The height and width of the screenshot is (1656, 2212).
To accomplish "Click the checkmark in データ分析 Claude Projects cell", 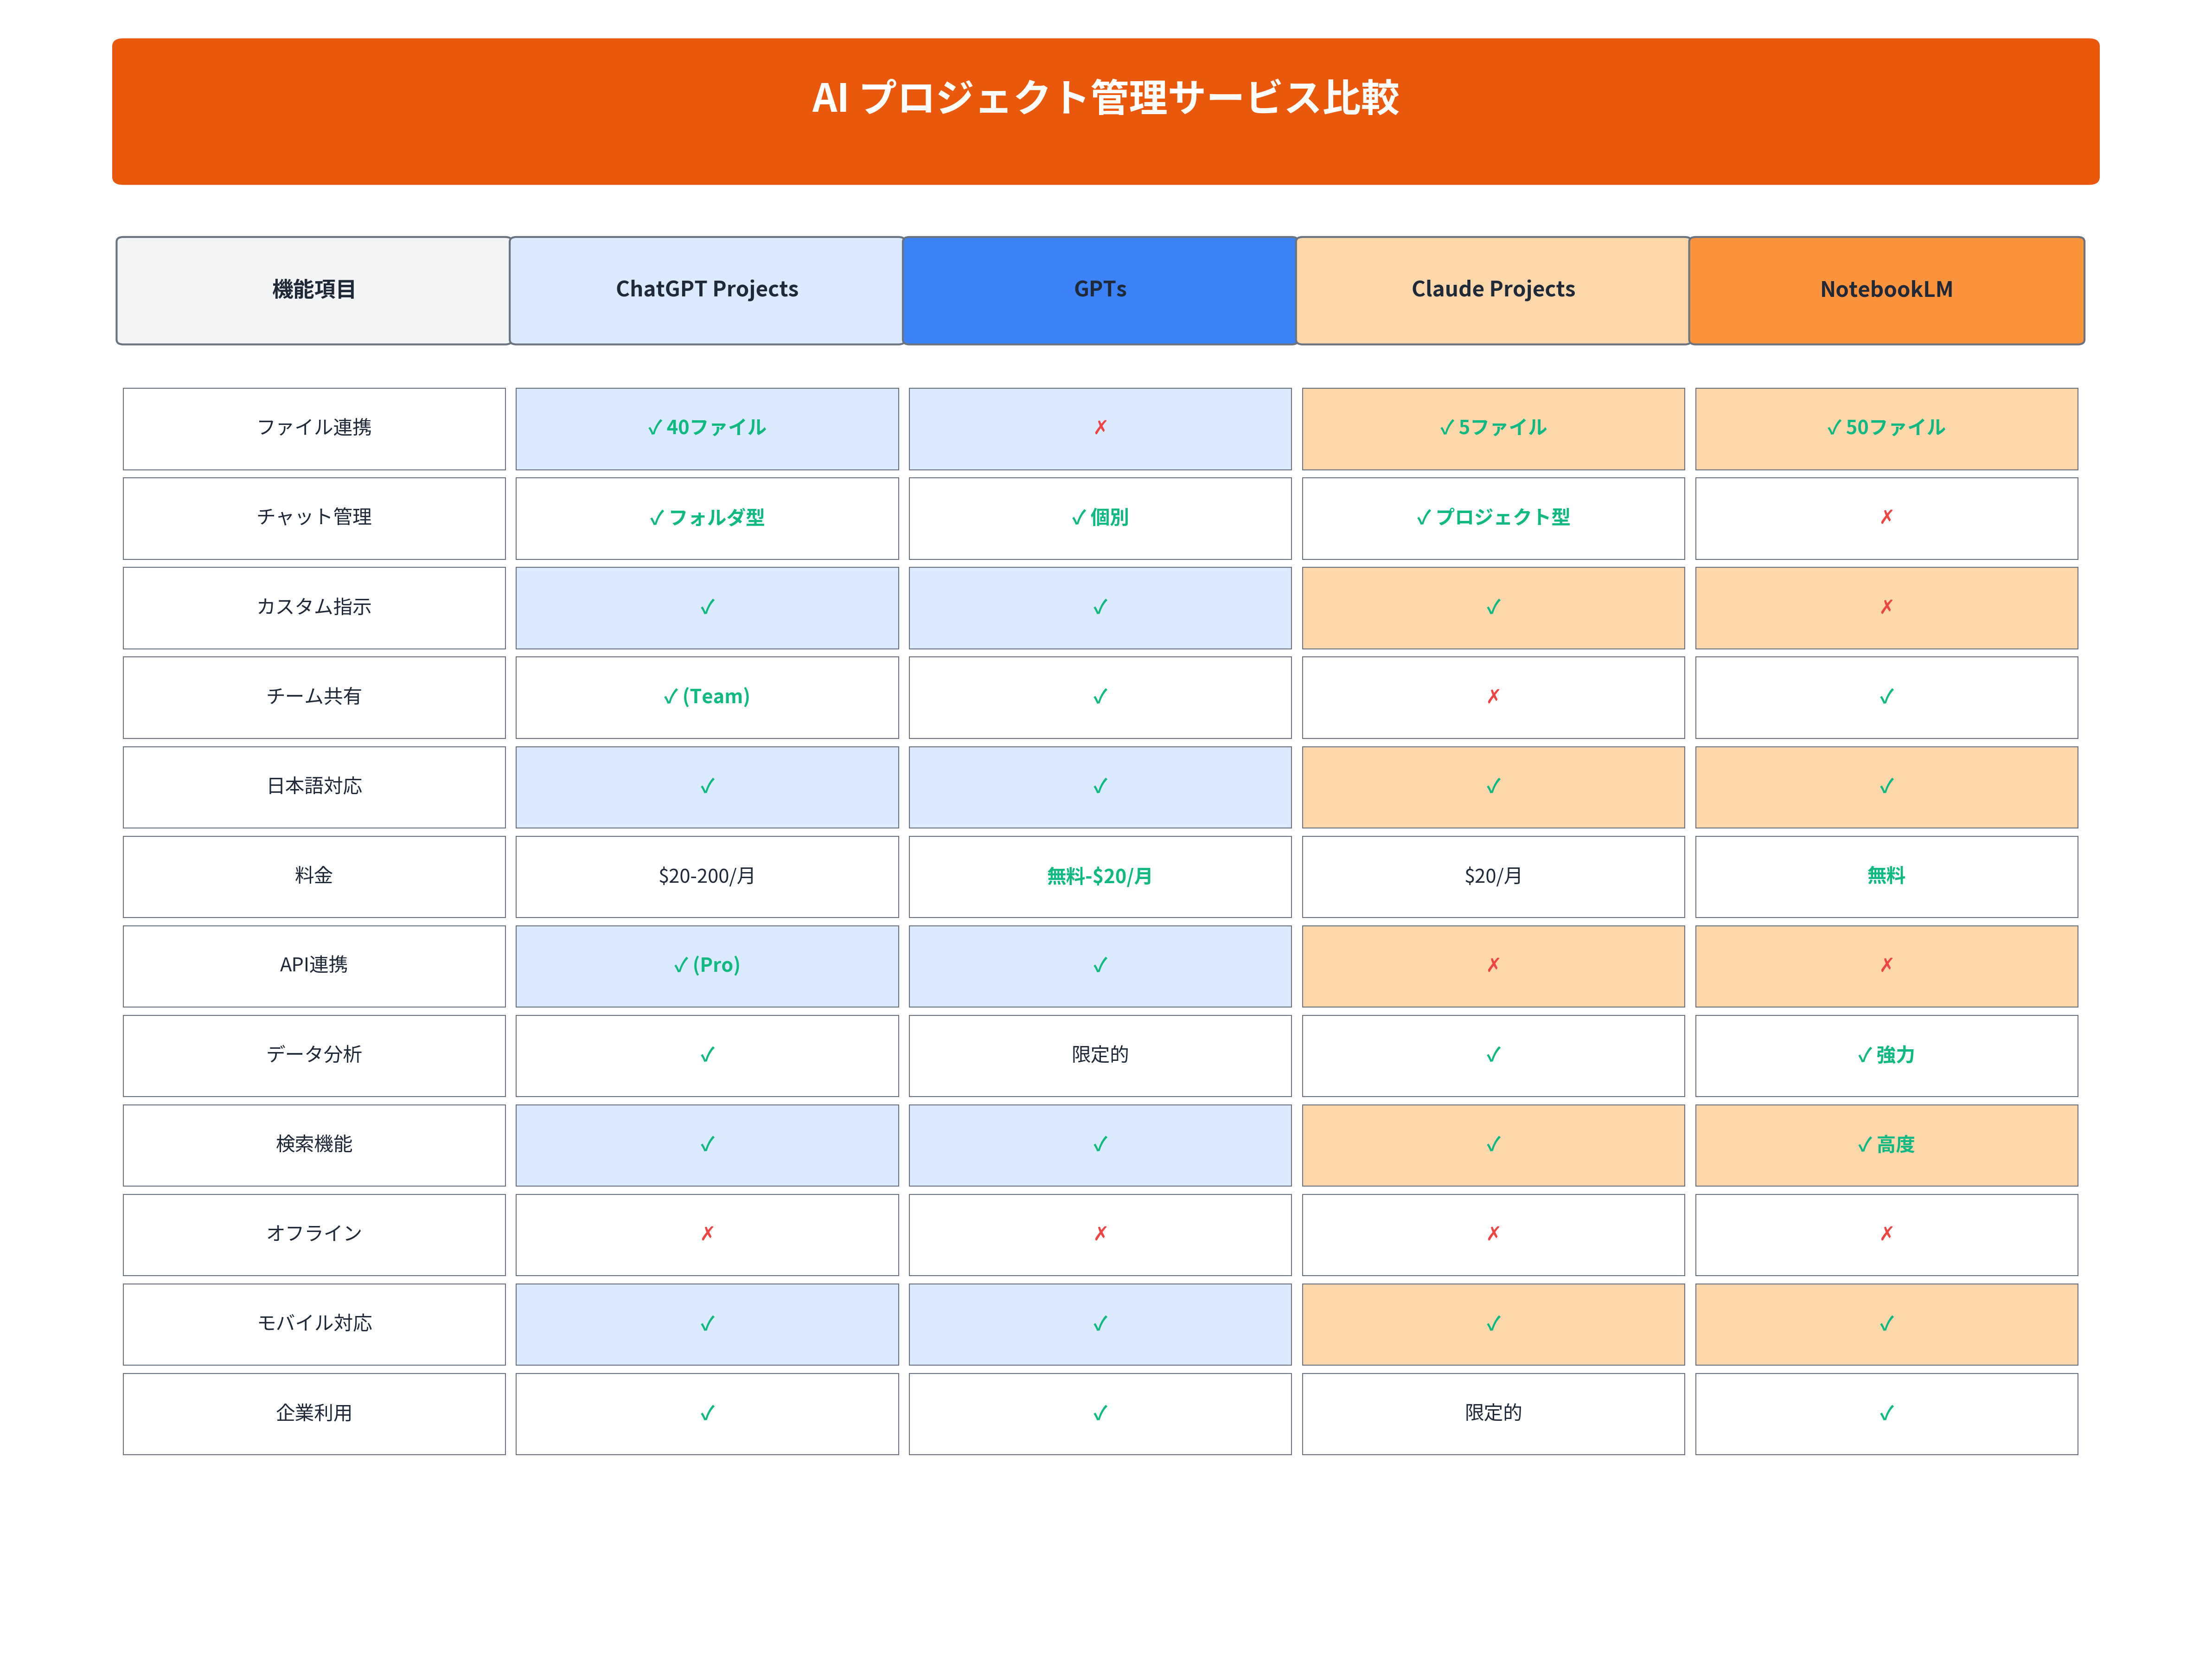I will tap(1493, 1055).
